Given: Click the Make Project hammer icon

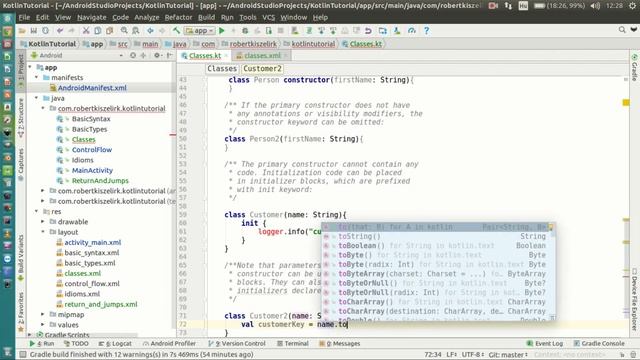Looking at the screenshot, I should point(176,31).
